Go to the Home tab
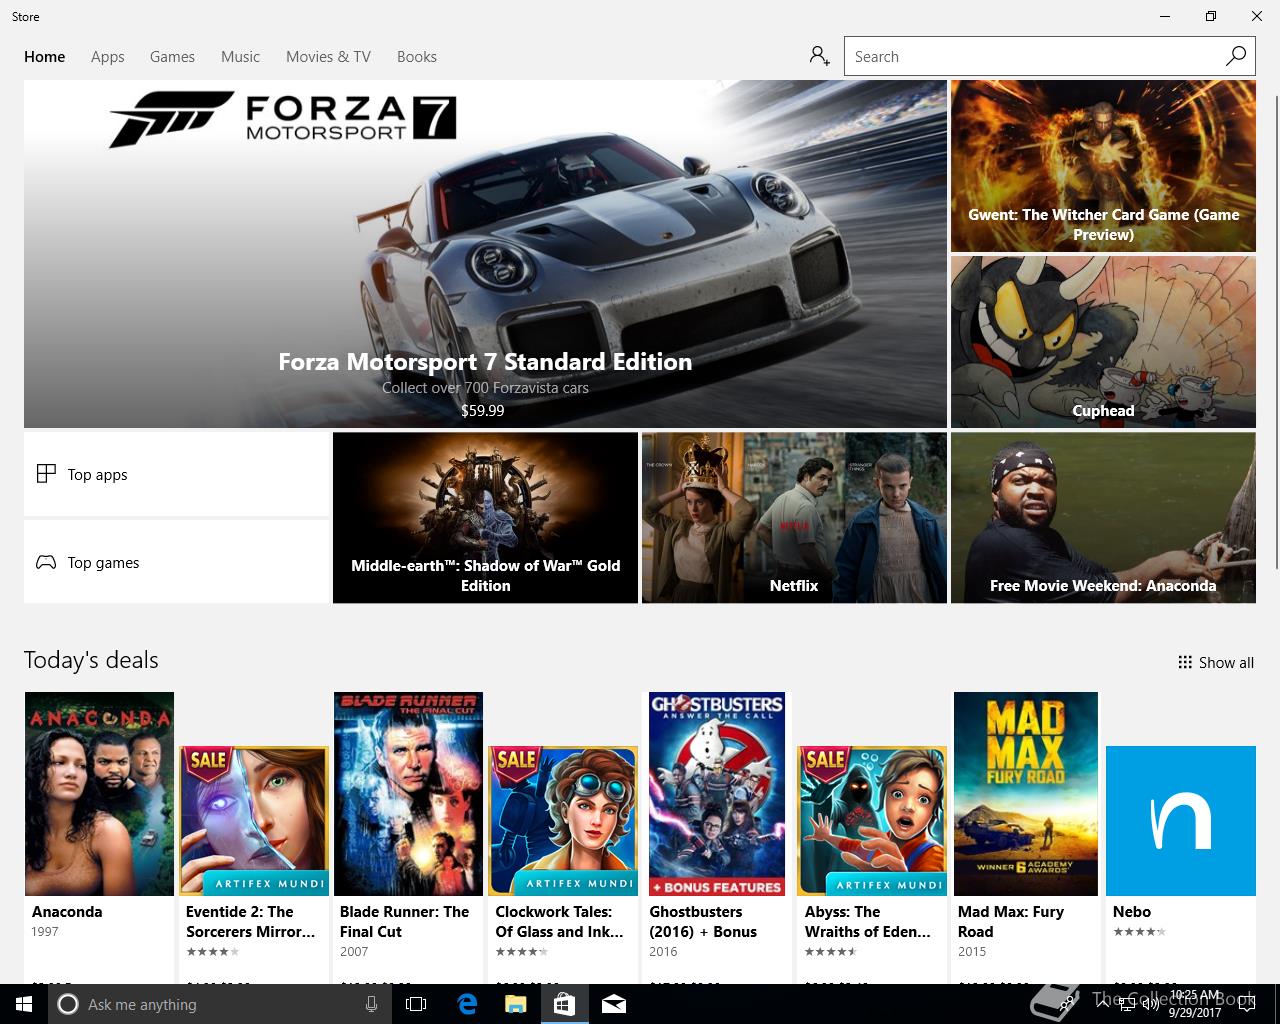Image resolution: width=1280 pixels, height=1024 pixels. pyautogui.click(x=45, y=57)
